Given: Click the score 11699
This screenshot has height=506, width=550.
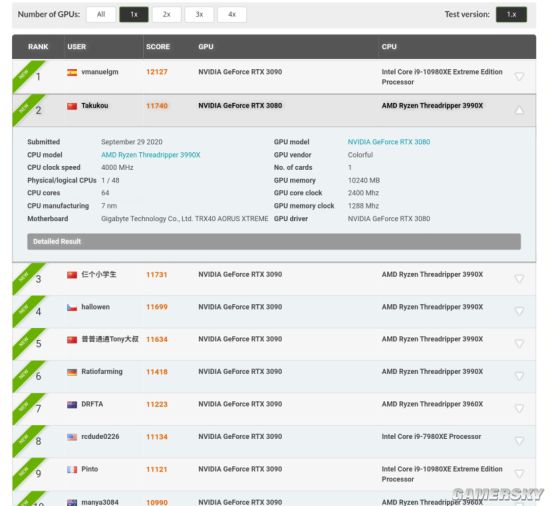Looking at the screenshot, I should pyautogui.click(x=157, y=307).
